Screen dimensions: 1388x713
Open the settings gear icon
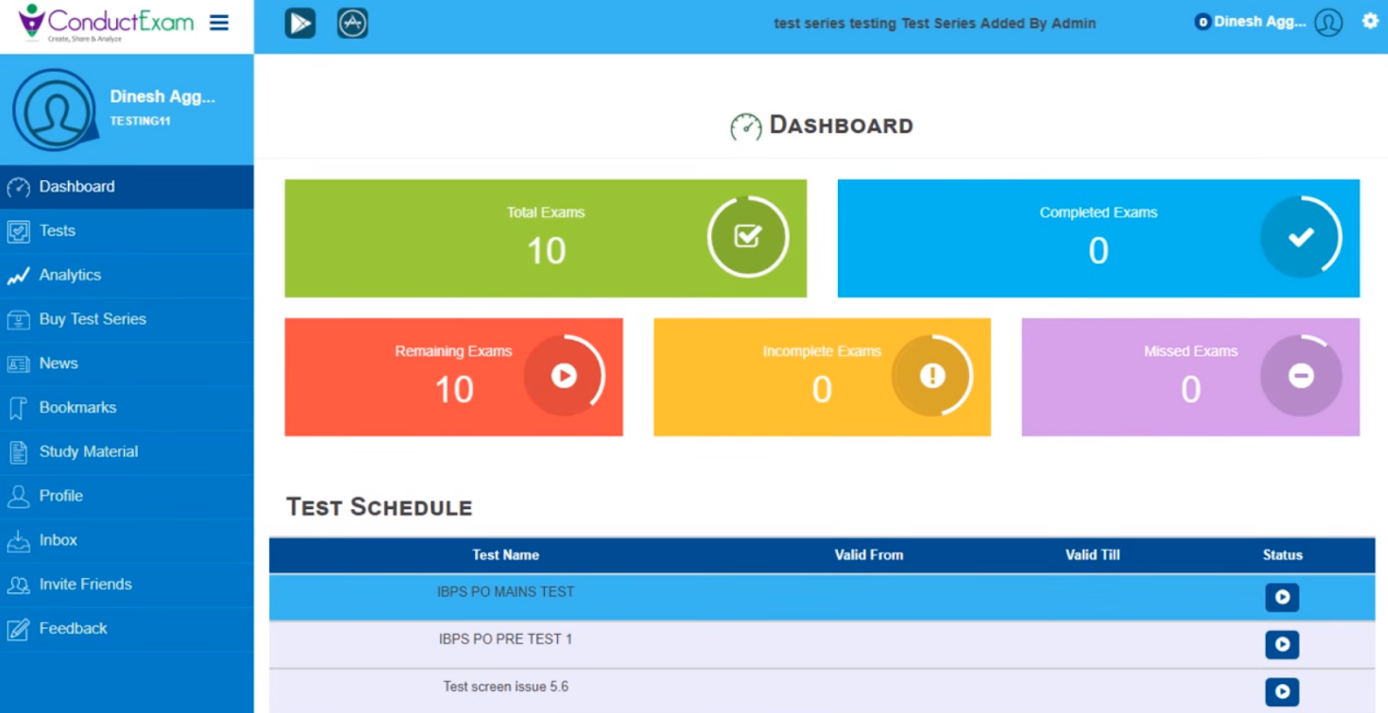[x=1370, y=22]
